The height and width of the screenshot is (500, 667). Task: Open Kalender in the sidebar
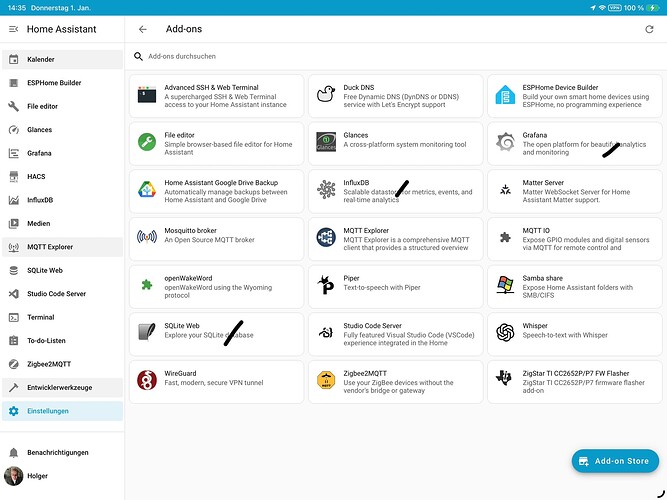(x=62, y=59)
